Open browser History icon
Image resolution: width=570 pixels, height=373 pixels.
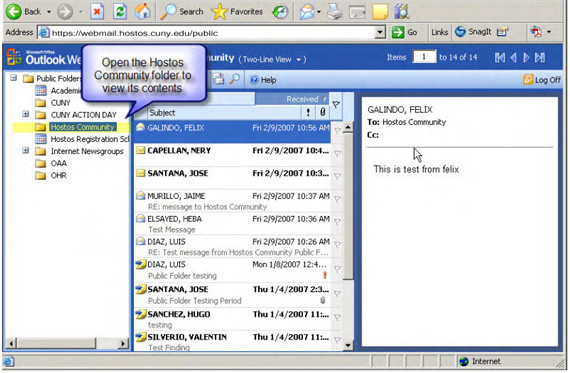280,12
